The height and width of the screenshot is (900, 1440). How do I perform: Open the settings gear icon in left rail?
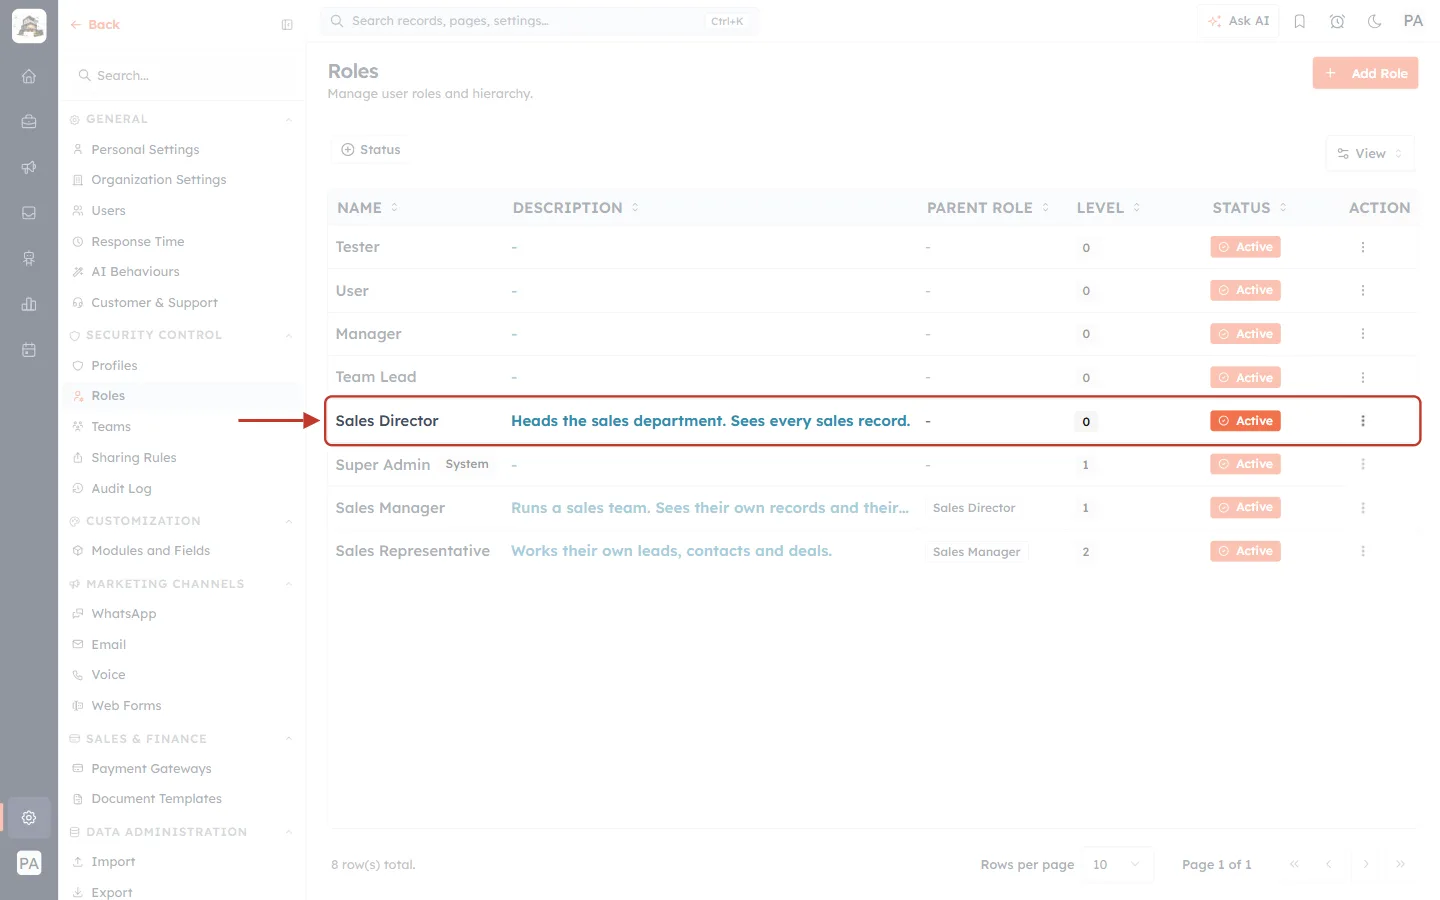(x=29, y=817)
